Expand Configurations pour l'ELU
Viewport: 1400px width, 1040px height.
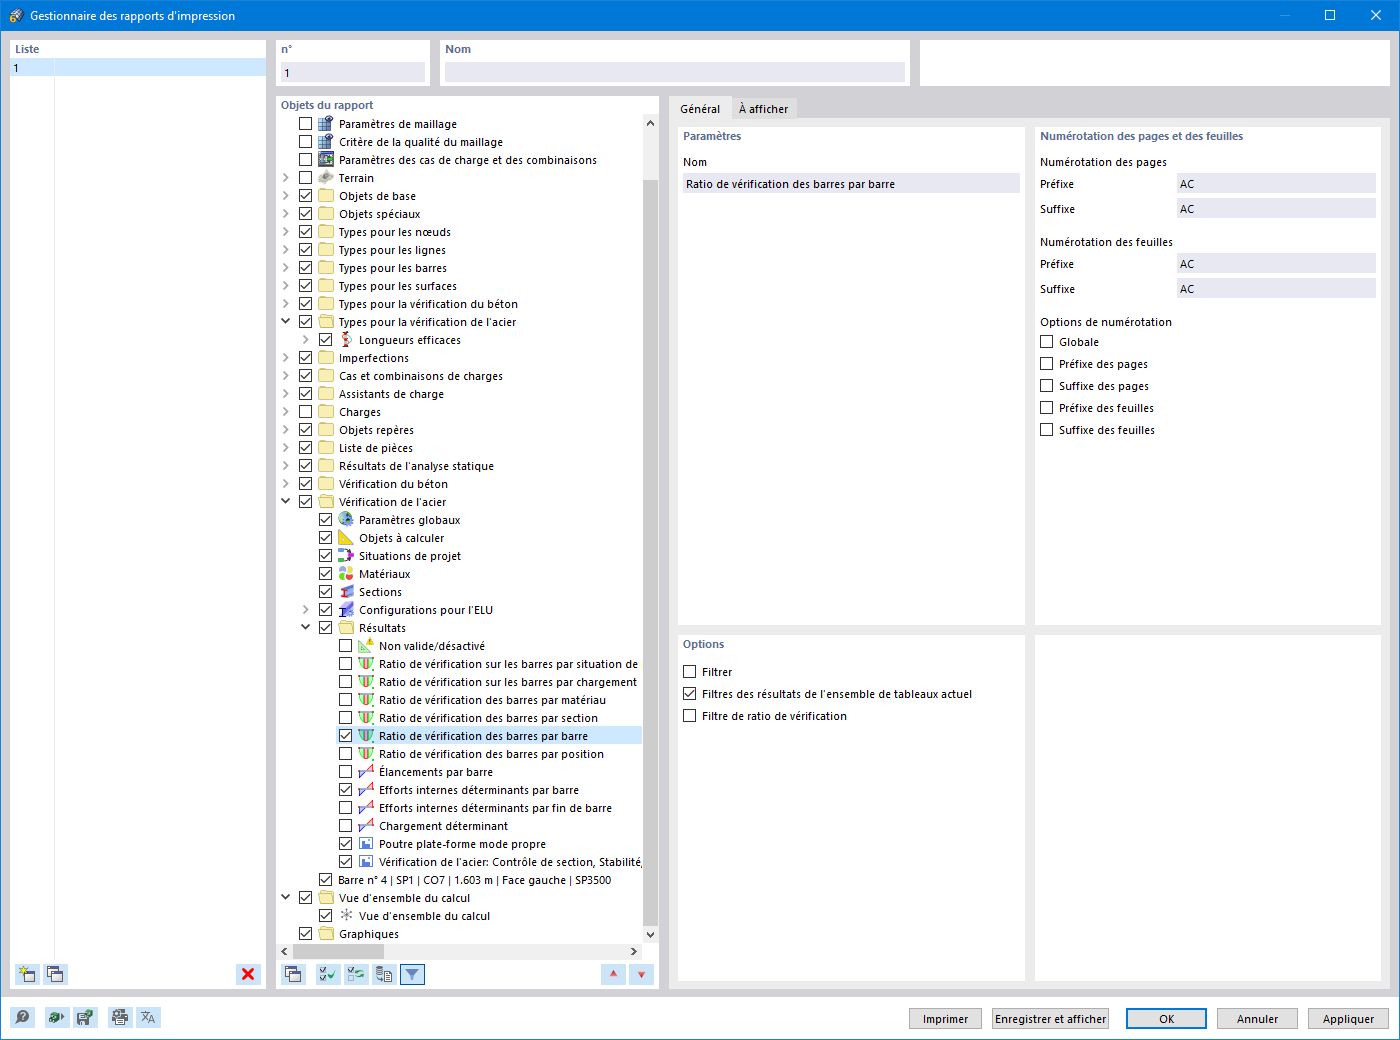coord(306,610)
